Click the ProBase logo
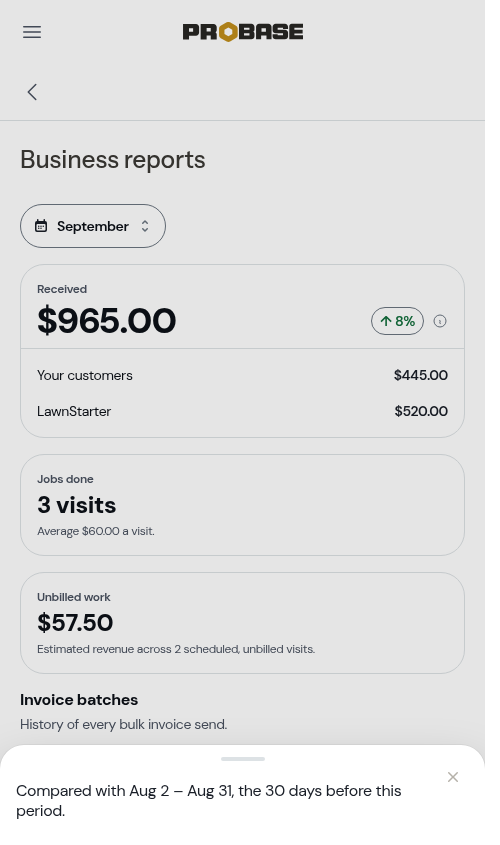Image resolution: width=500 pixels, height=845 pixels. (243, 32)
